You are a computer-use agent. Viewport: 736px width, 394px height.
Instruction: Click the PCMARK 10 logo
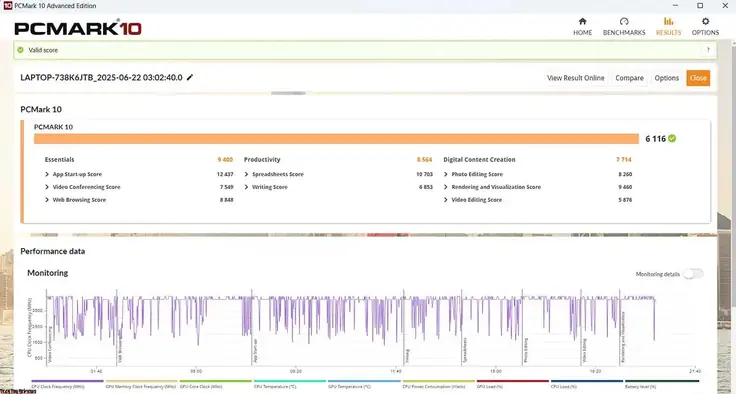coord(78,28)
